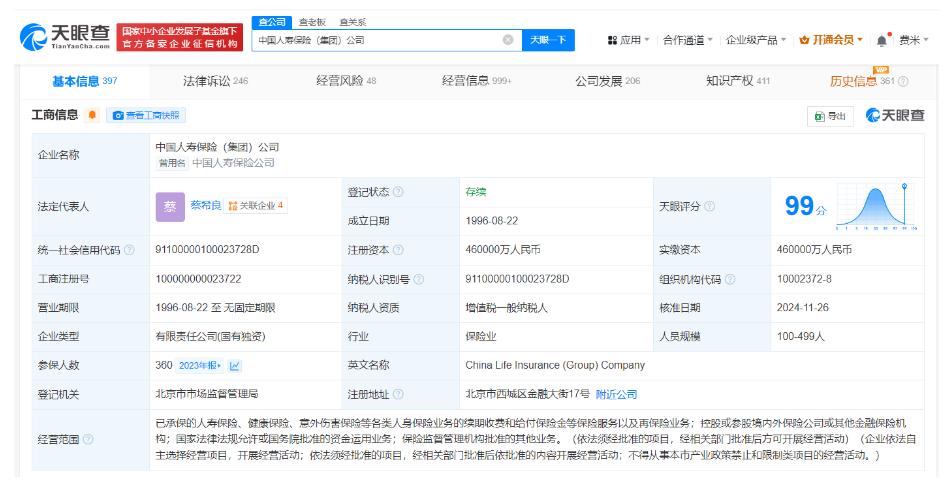Switch to 知识产权 tab

738,81
